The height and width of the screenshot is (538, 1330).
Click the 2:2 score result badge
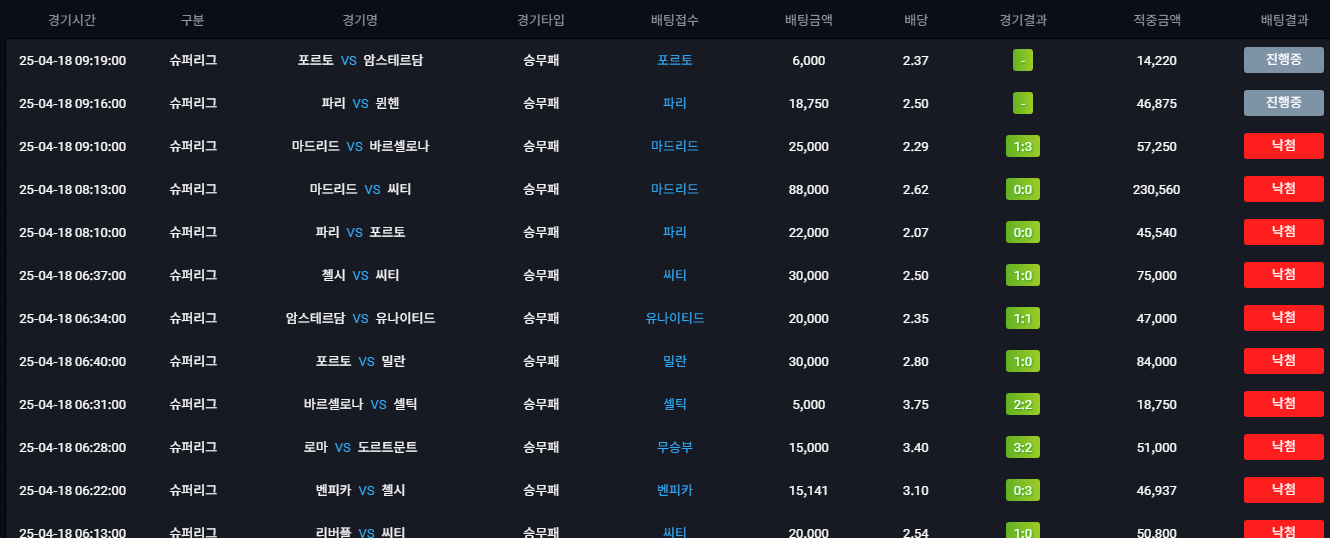[1023, 404]
